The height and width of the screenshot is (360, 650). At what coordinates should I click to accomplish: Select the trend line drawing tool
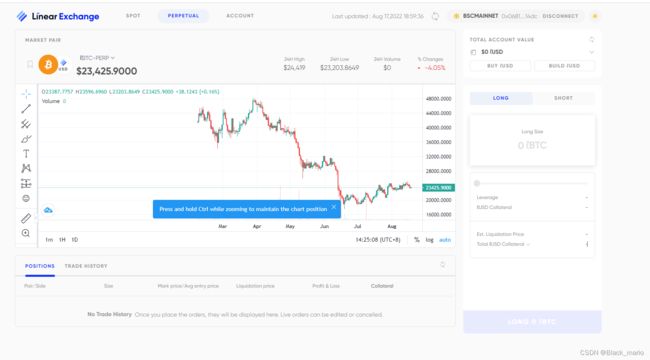pyautogui.click(x=26, y=109)
